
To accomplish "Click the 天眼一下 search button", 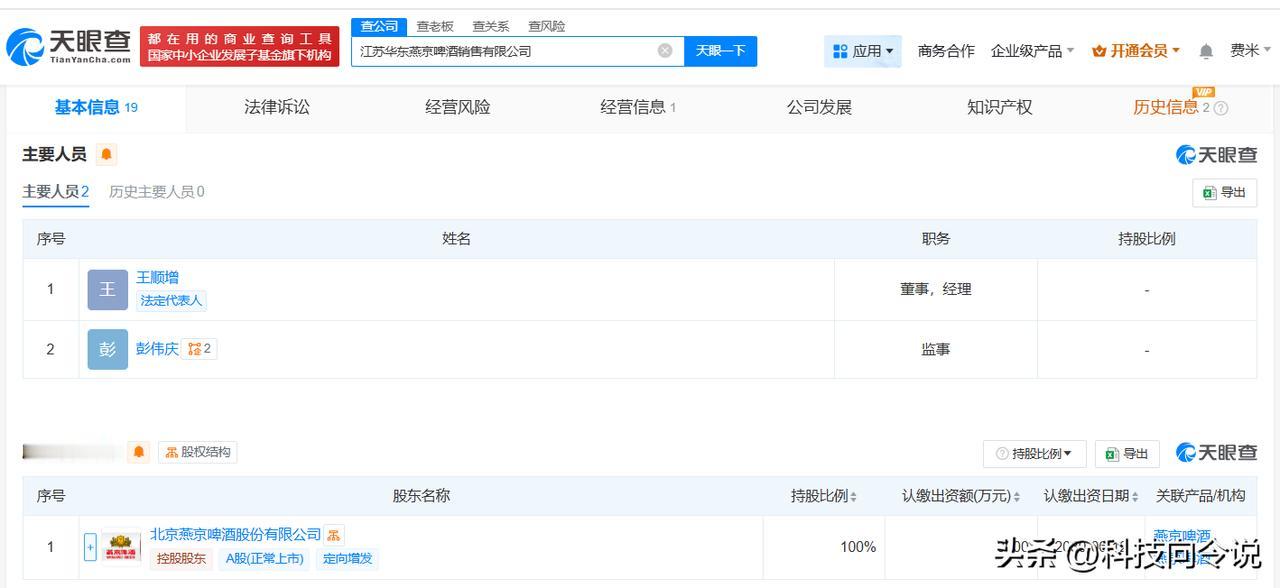I will 720,51.
